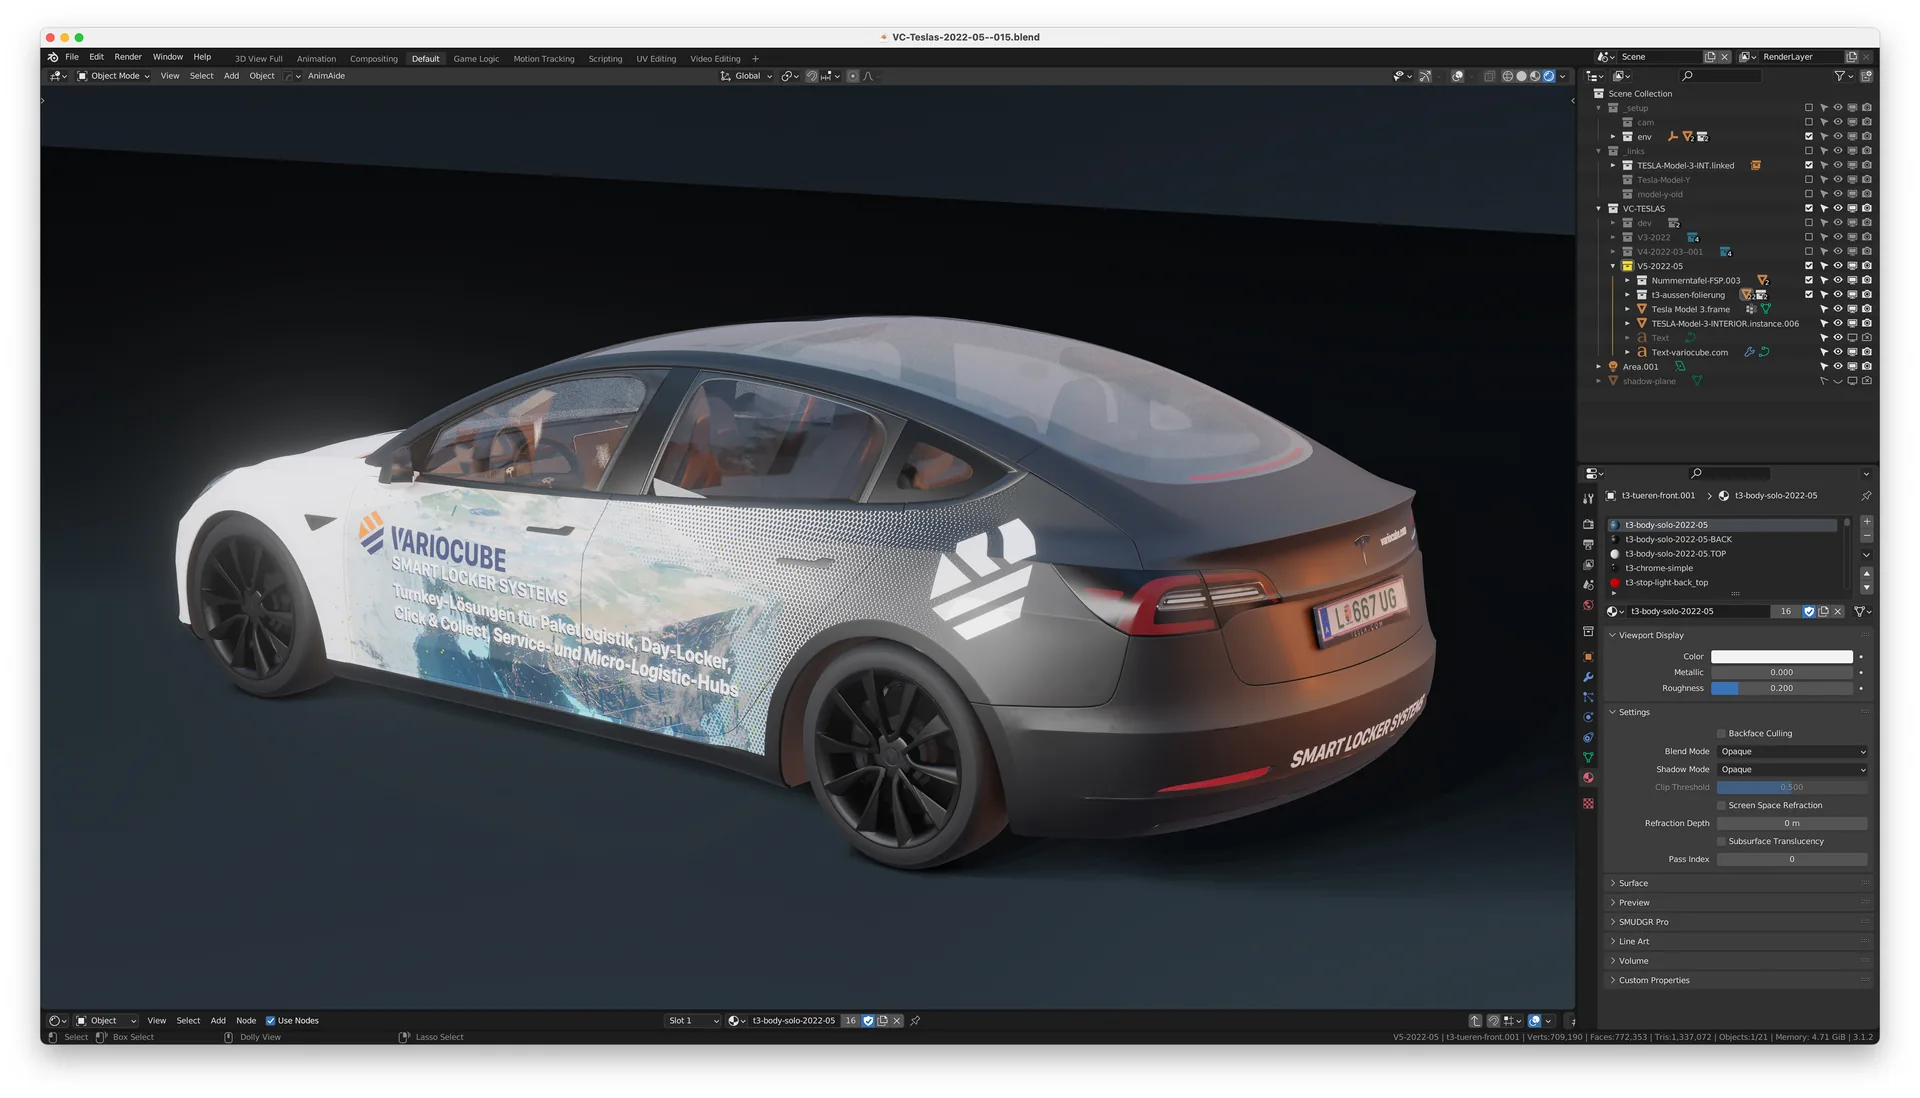The height and width of the screenshot is (1098, 1920).
Task: Enable Backface Culling checkbox
Action: pyautogui.click(x=1721, y=733)
